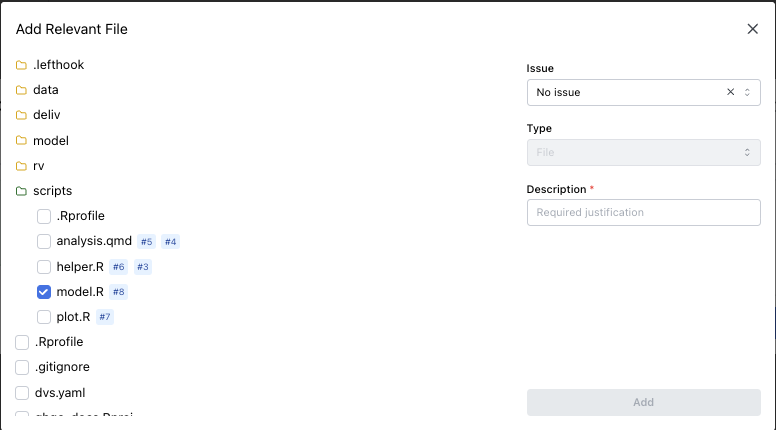Close the Add Relevant File dialog
This screenshot has height=430, width=776.
[752, 29]
